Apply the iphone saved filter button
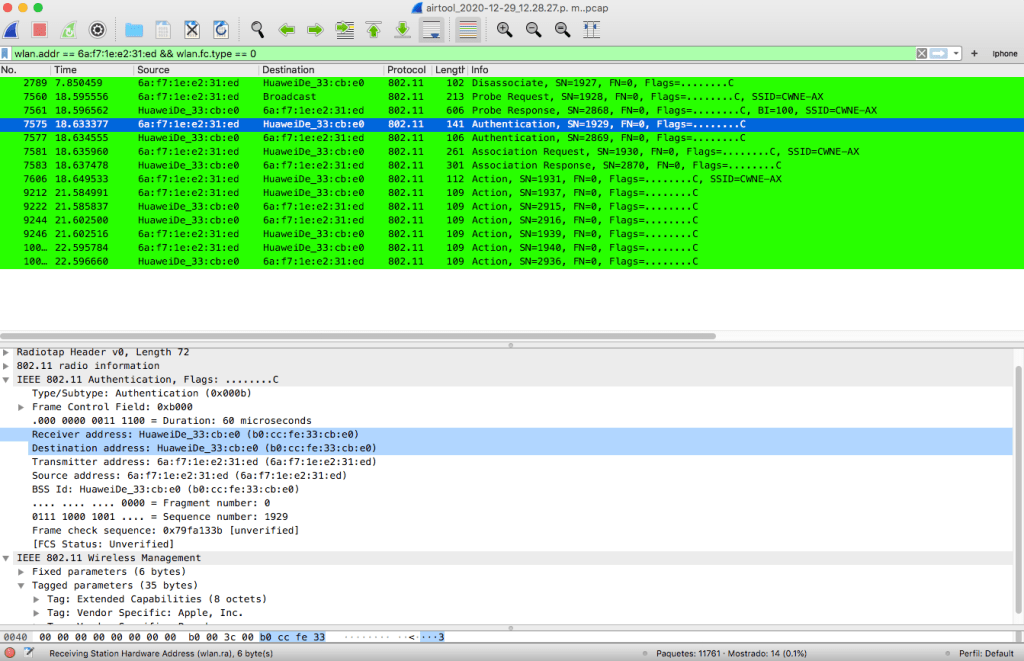 pyautogui.click(x=1003, y=53)
